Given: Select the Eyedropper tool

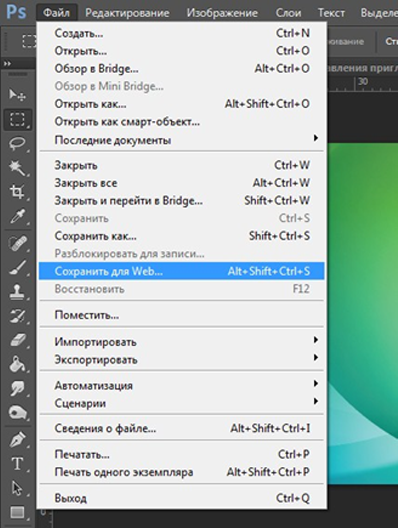Looking at the screenshot, I should pos(17,217).
